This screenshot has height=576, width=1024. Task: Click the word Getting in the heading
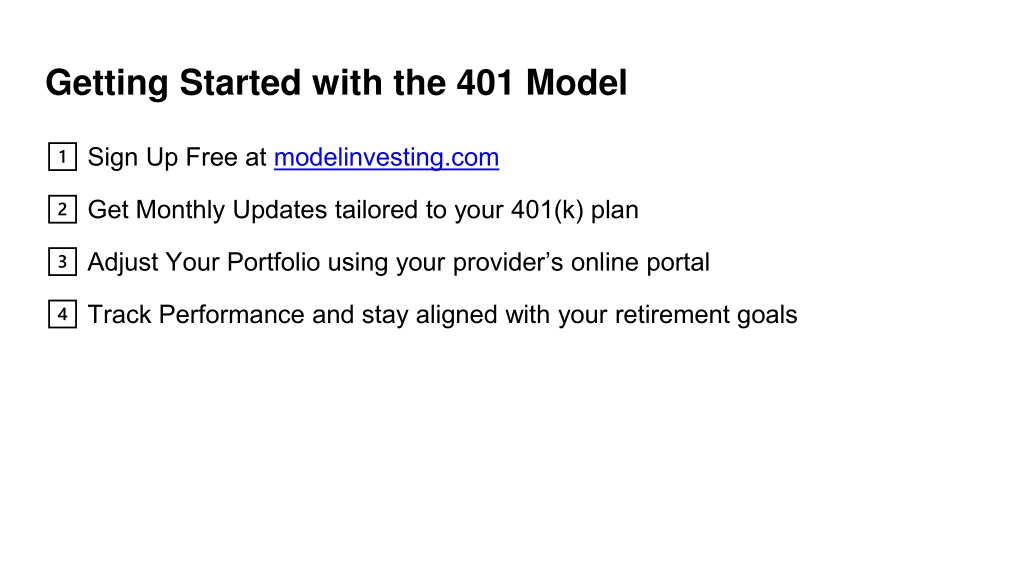point(107,84)
